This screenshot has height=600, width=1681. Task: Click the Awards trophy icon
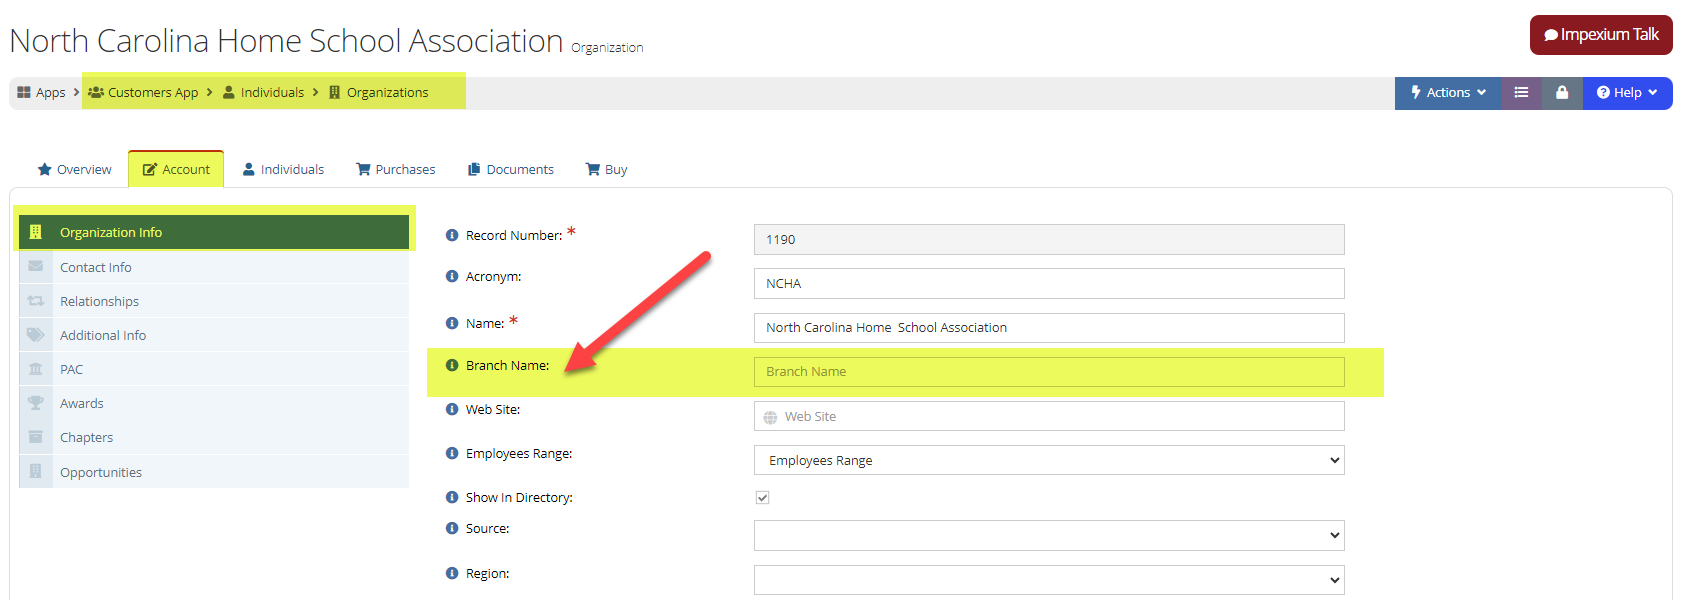coord(36,403)
